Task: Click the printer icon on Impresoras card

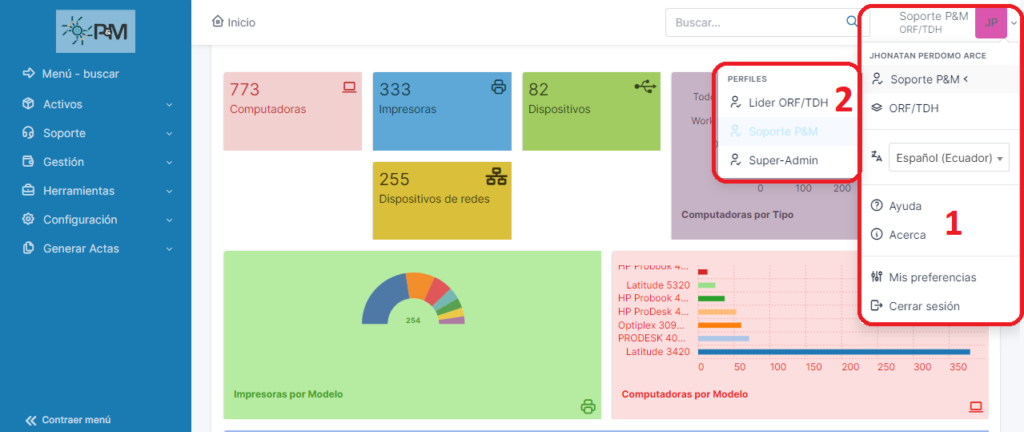Action: (498, 88)
